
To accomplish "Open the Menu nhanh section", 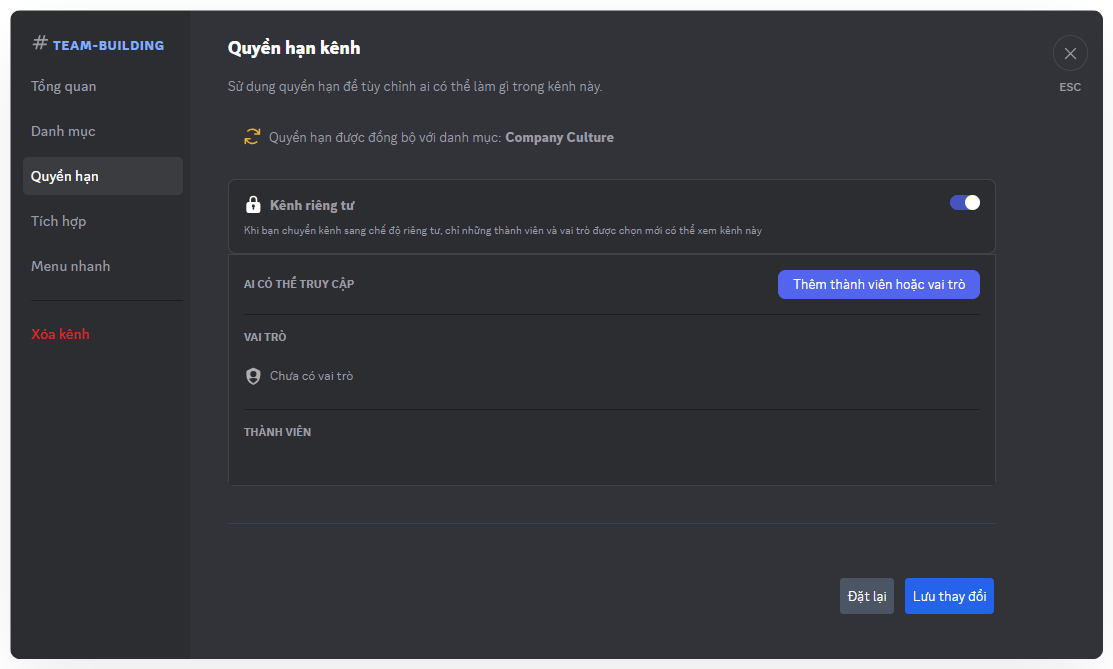I will (71, 266).
